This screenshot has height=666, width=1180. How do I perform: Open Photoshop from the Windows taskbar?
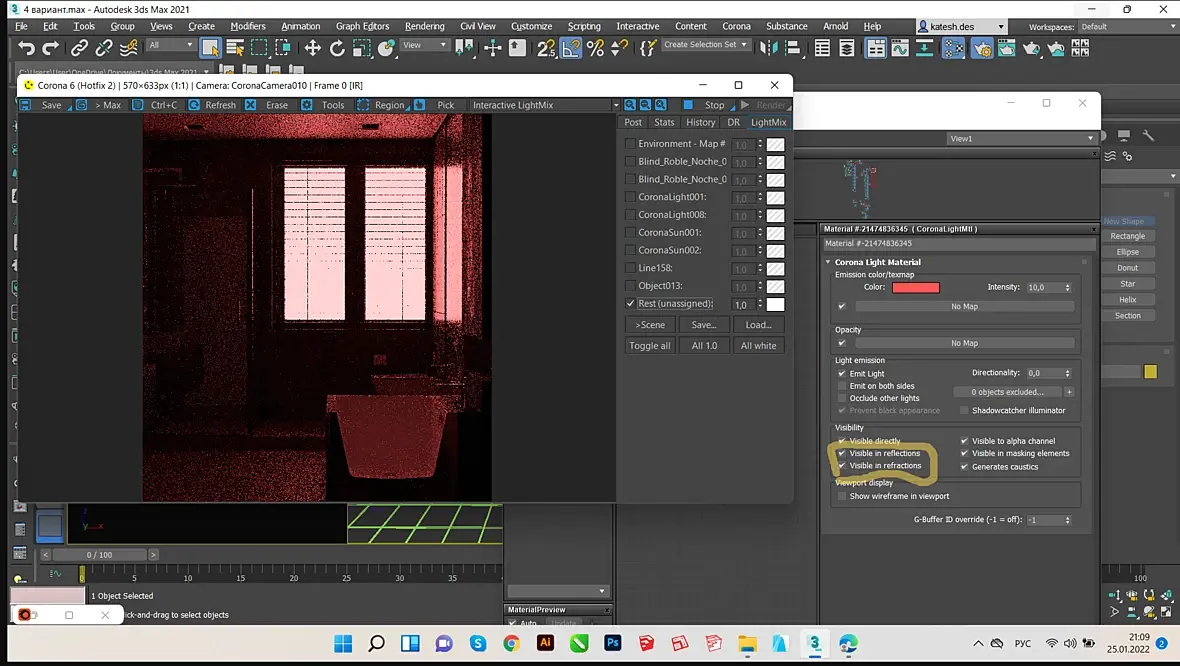pos(613,643)
